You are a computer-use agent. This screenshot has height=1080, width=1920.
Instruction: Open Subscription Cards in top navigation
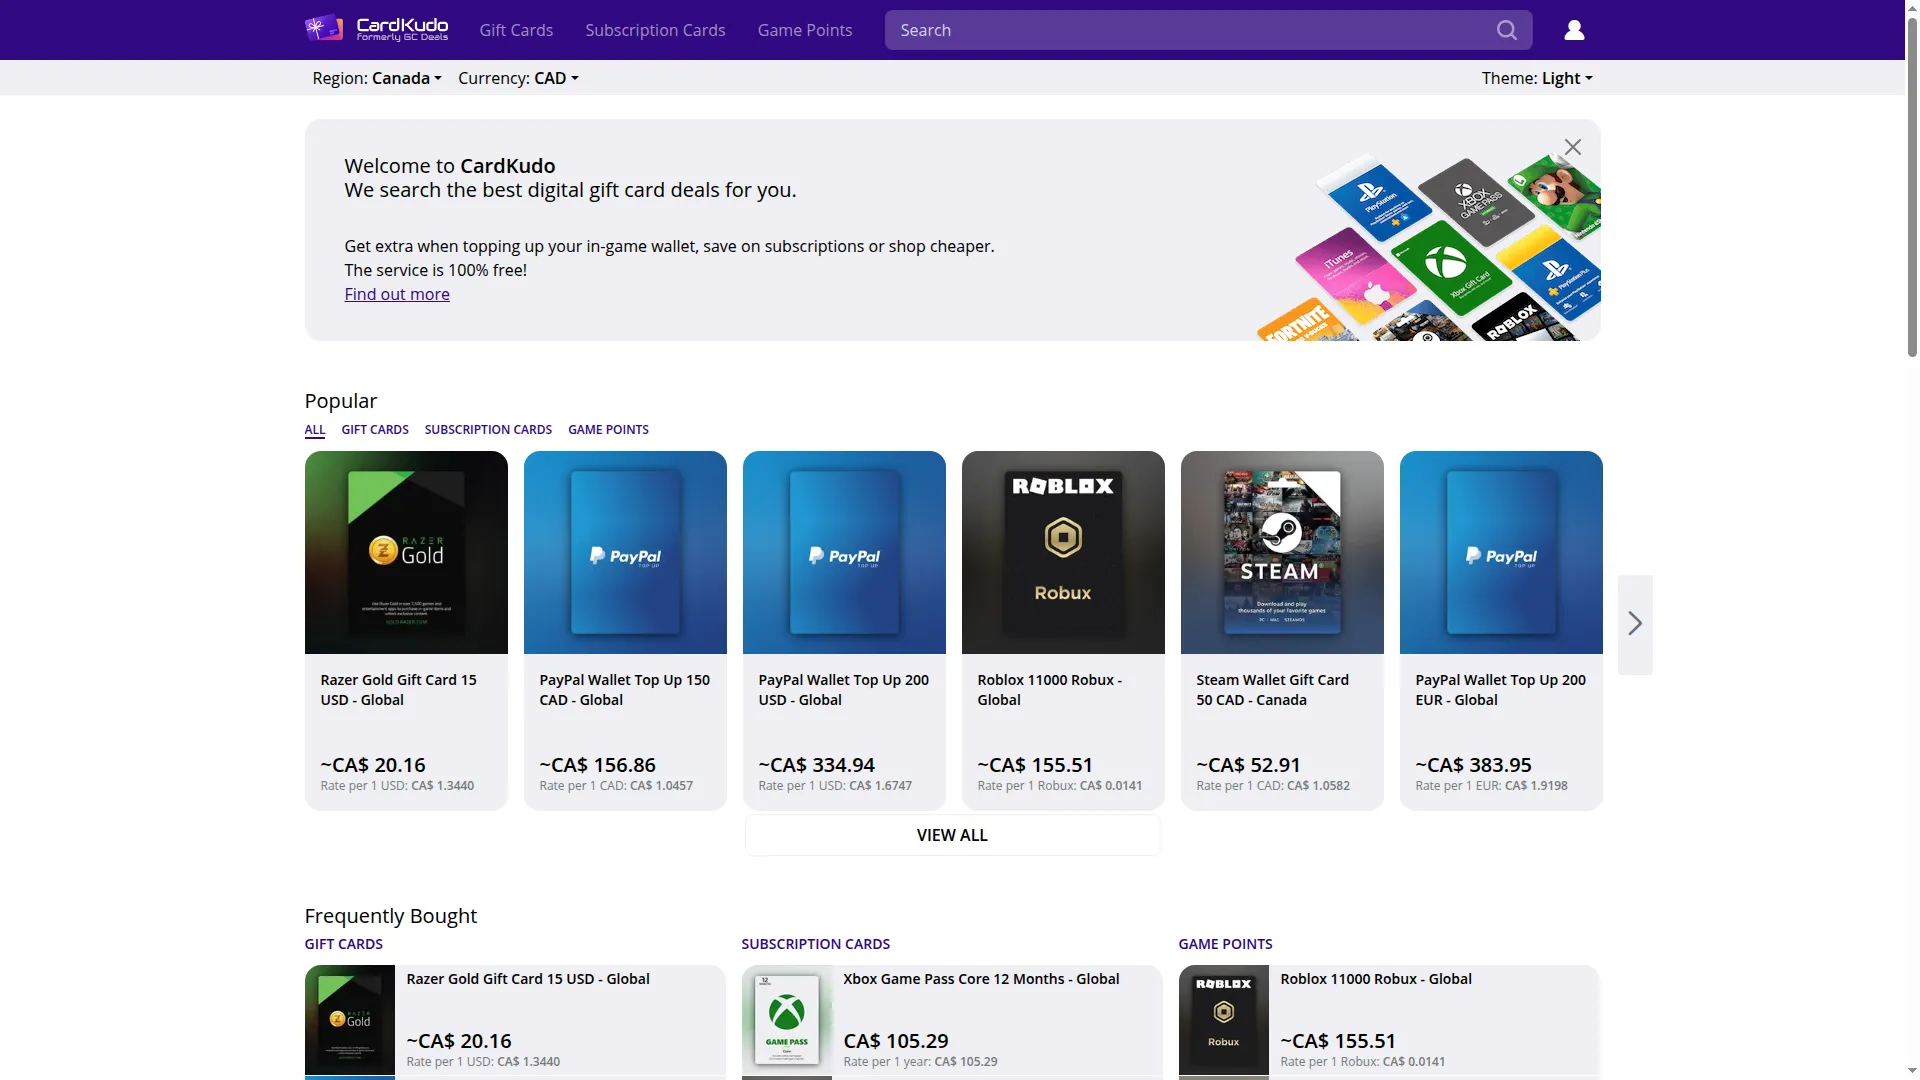point(655,30)
